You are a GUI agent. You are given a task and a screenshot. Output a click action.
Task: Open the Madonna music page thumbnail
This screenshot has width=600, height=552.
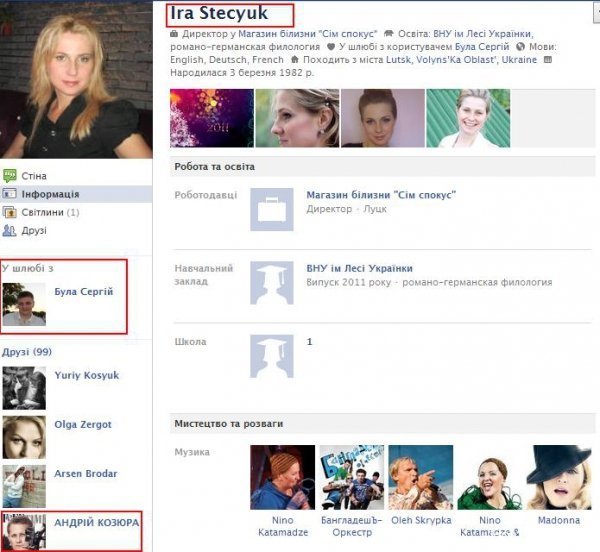[559, 477]
